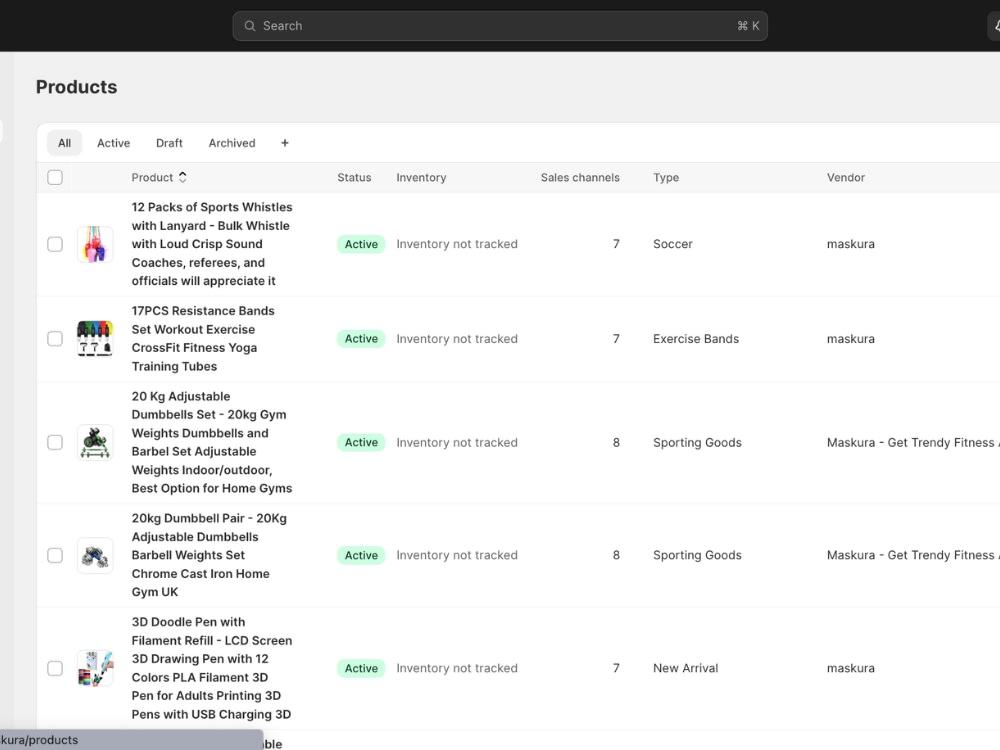Open Resistance Bands product thumbnail

[x=95, y=339]
